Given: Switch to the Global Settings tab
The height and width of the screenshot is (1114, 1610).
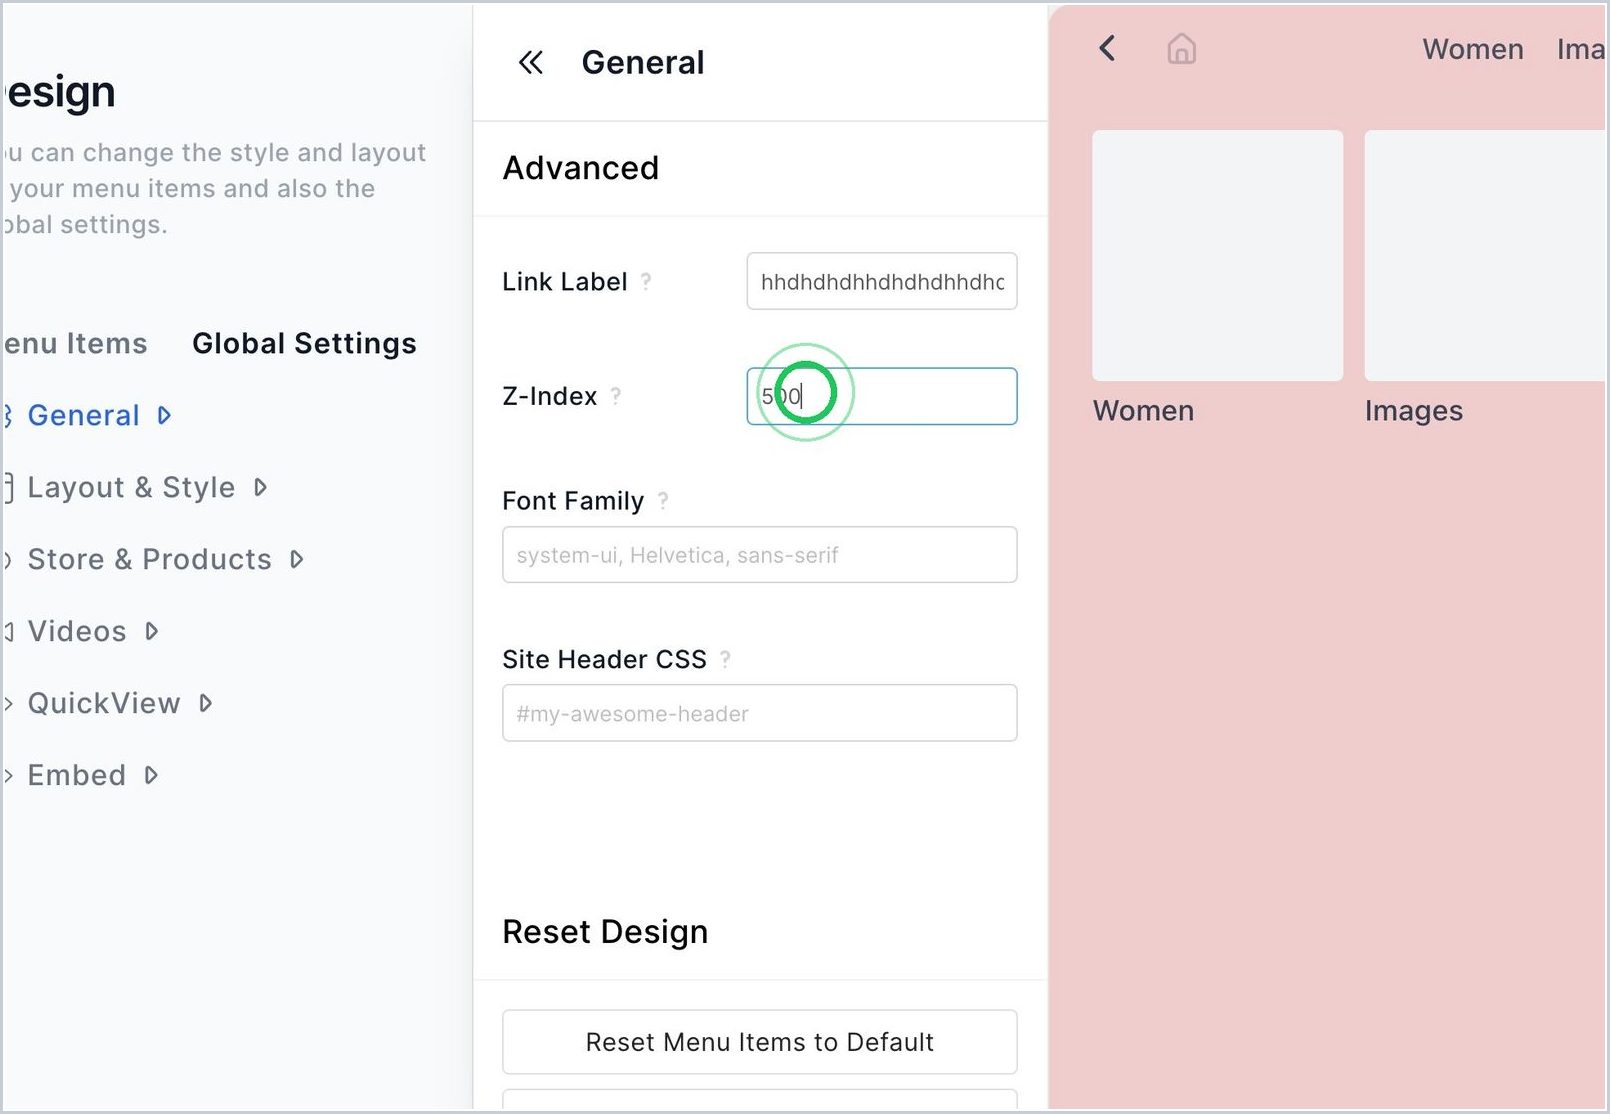Looking at the screenshot, I should [x=304, y=343].
